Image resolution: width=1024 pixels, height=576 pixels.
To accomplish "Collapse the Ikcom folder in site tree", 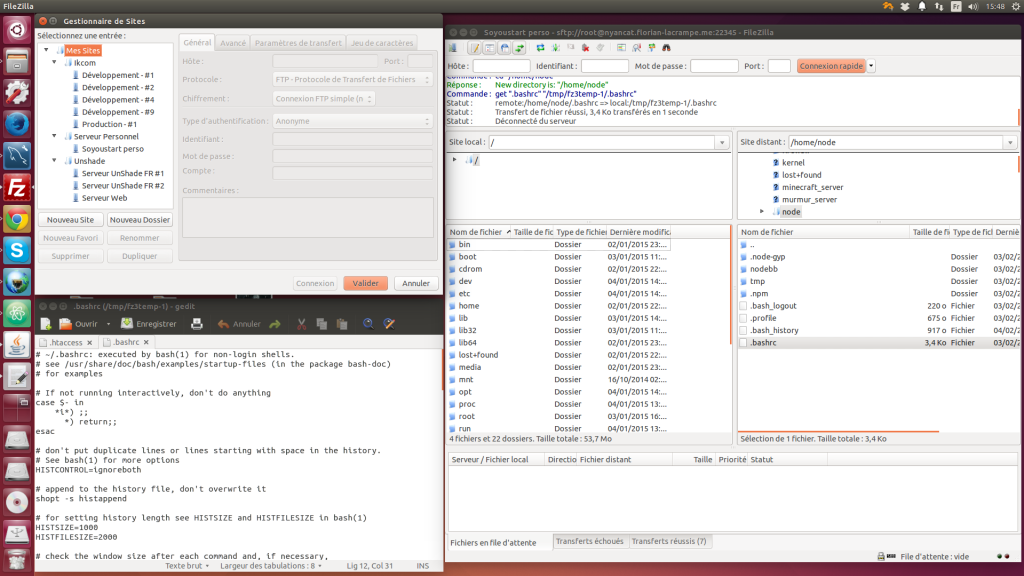I will tap(54, 63).
